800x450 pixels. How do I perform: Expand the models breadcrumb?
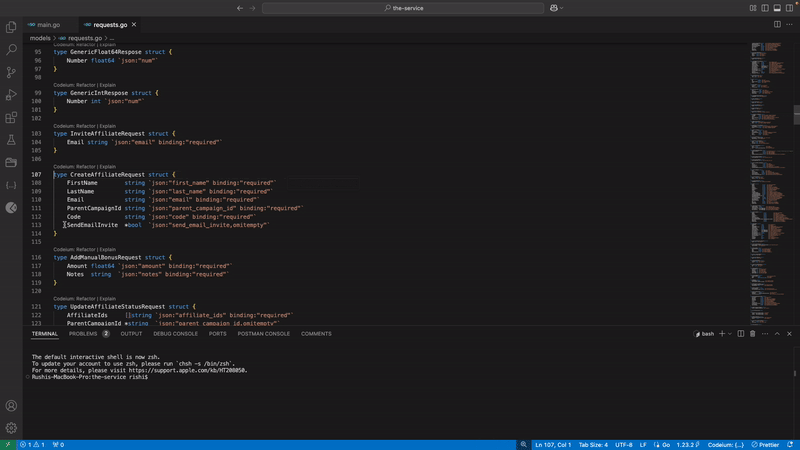(40, 38)
